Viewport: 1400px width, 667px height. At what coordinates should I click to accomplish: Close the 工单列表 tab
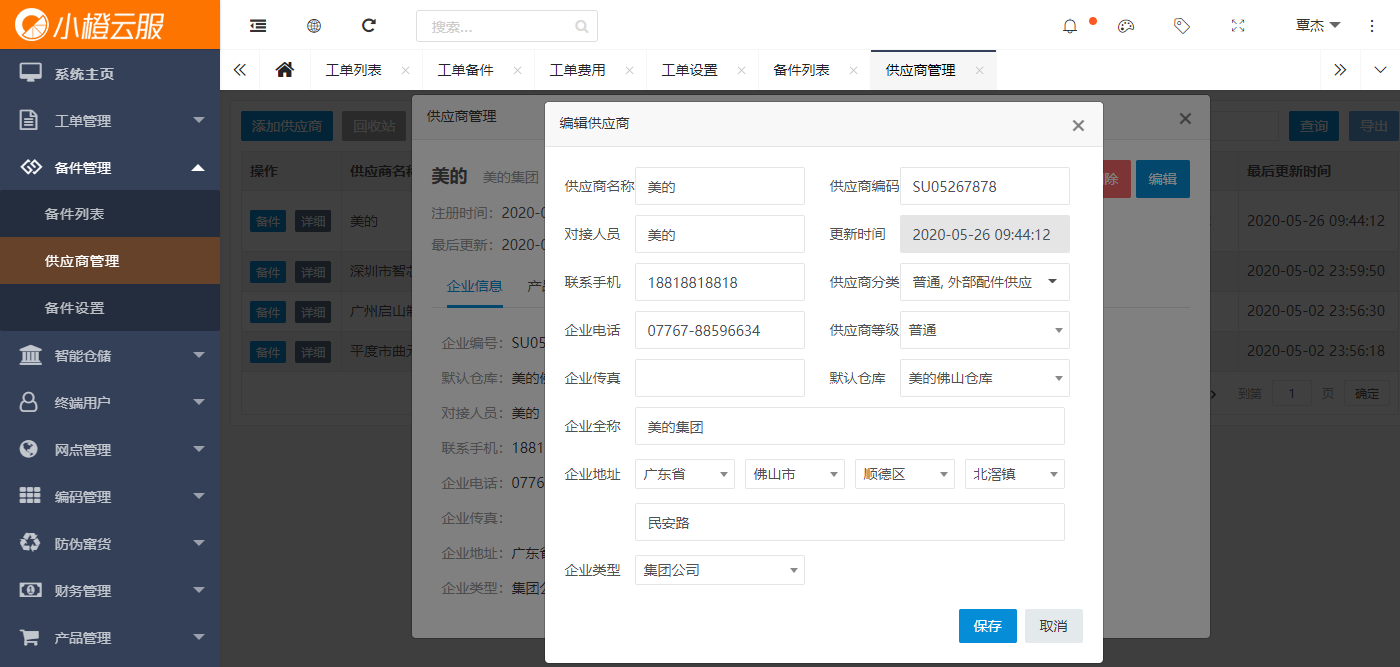click(405, 70)
